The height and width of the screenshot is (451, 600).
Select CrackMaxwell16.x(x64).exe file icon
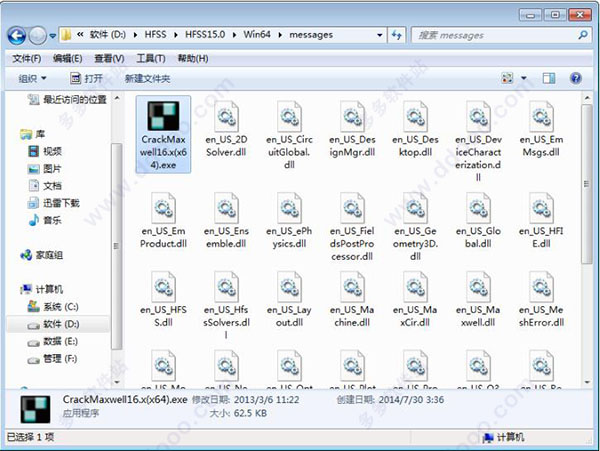point(163,116)
